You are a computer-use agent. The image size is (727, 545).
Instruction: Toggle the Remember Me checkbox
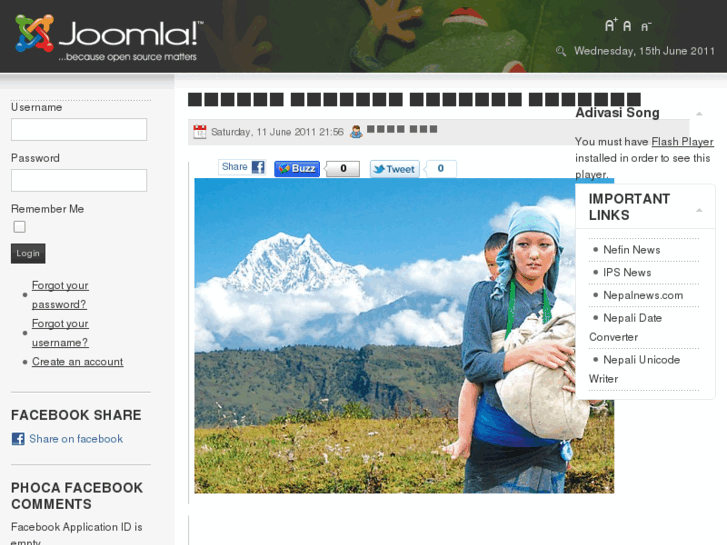point(19,227)
